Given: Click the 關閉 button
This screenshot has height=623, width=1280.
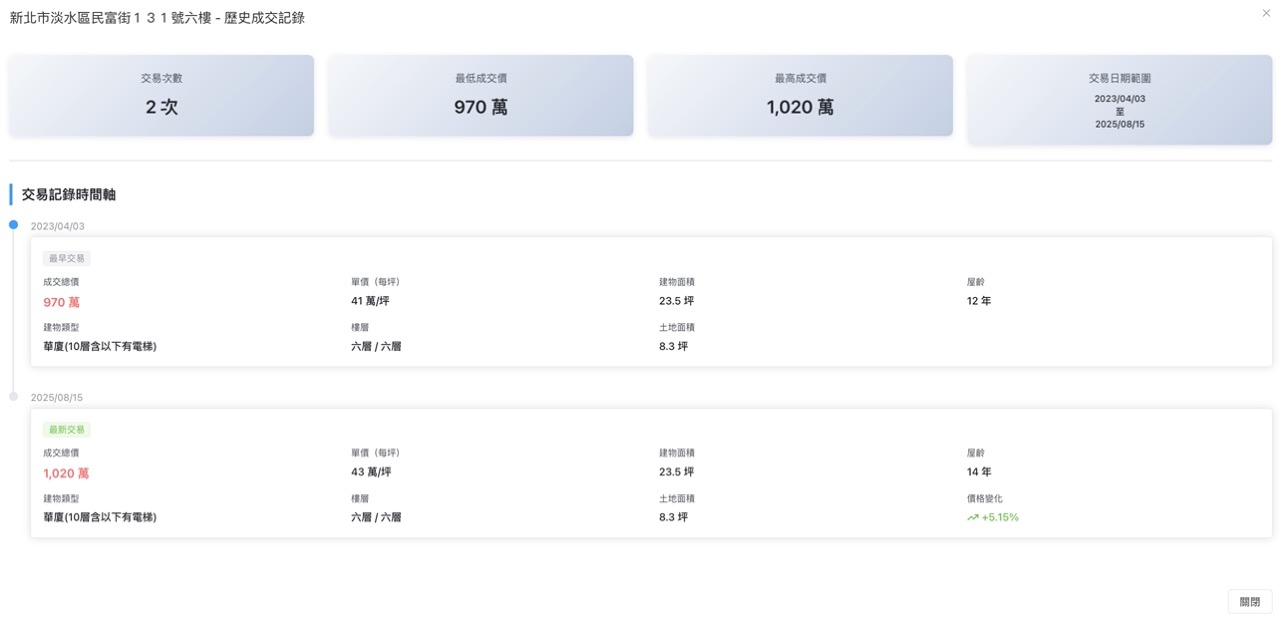Looking at the screenshot, I should (x=1249, y=601).
